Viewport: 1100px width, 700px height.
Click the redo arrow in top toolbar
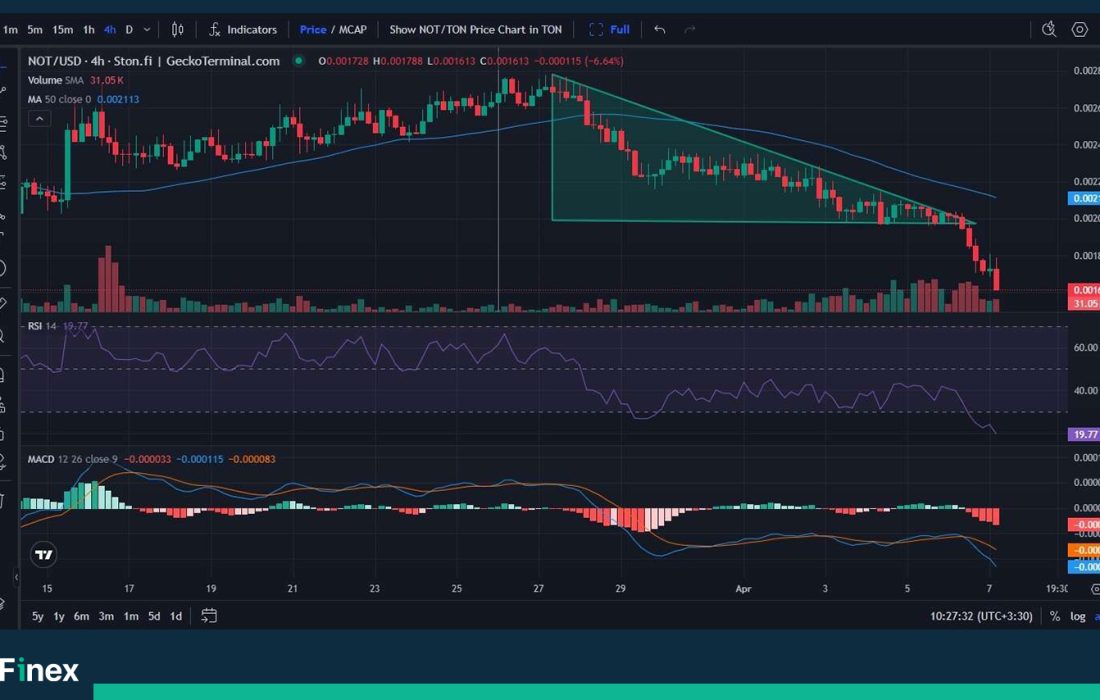pyautogui.click(x=689, y=30)
